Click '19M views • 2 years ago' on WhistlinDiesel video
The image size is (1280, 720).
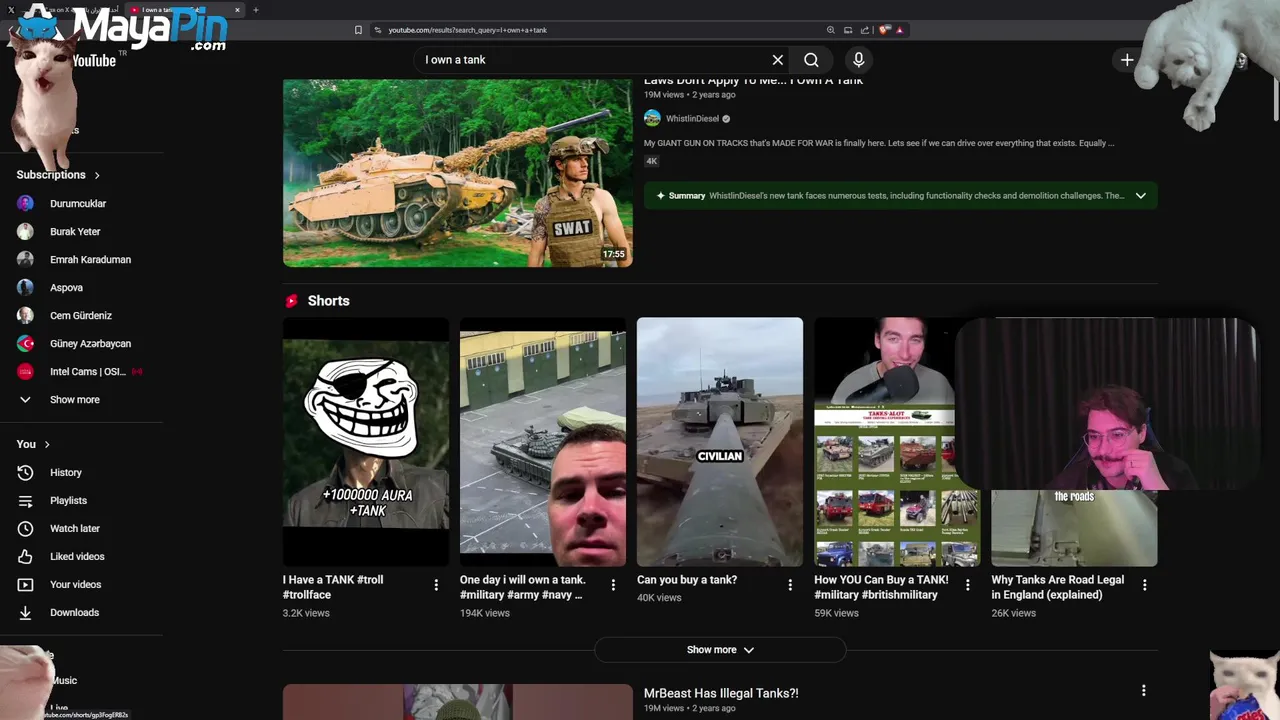click(689, 95)
